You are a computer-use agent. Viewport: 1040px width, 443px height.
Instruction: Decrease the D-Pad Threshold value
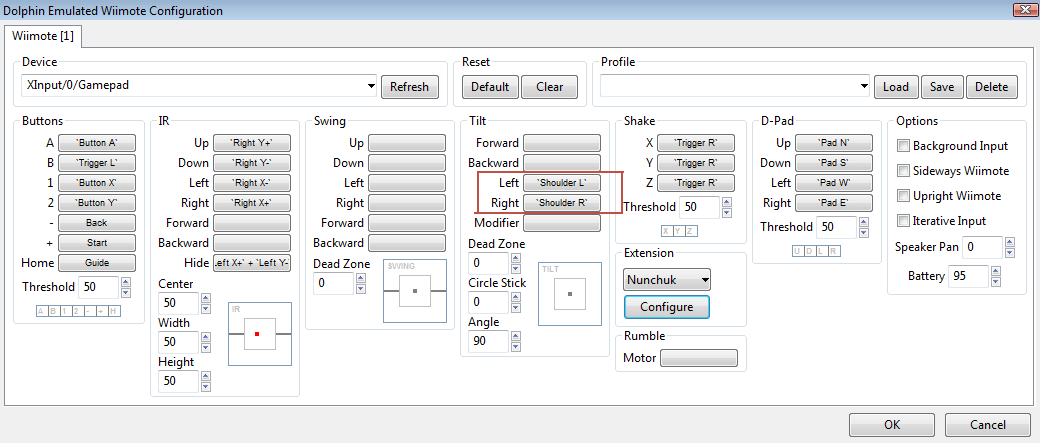tap(863, 233)
